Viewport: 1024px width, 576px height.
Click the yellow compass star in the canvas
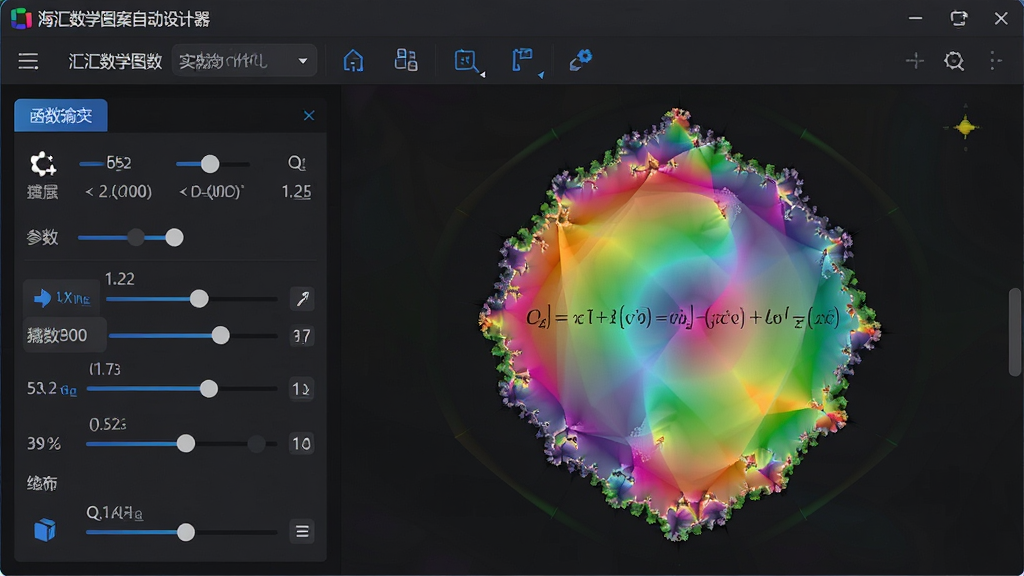pyautogui.click(x=965, y=127)
